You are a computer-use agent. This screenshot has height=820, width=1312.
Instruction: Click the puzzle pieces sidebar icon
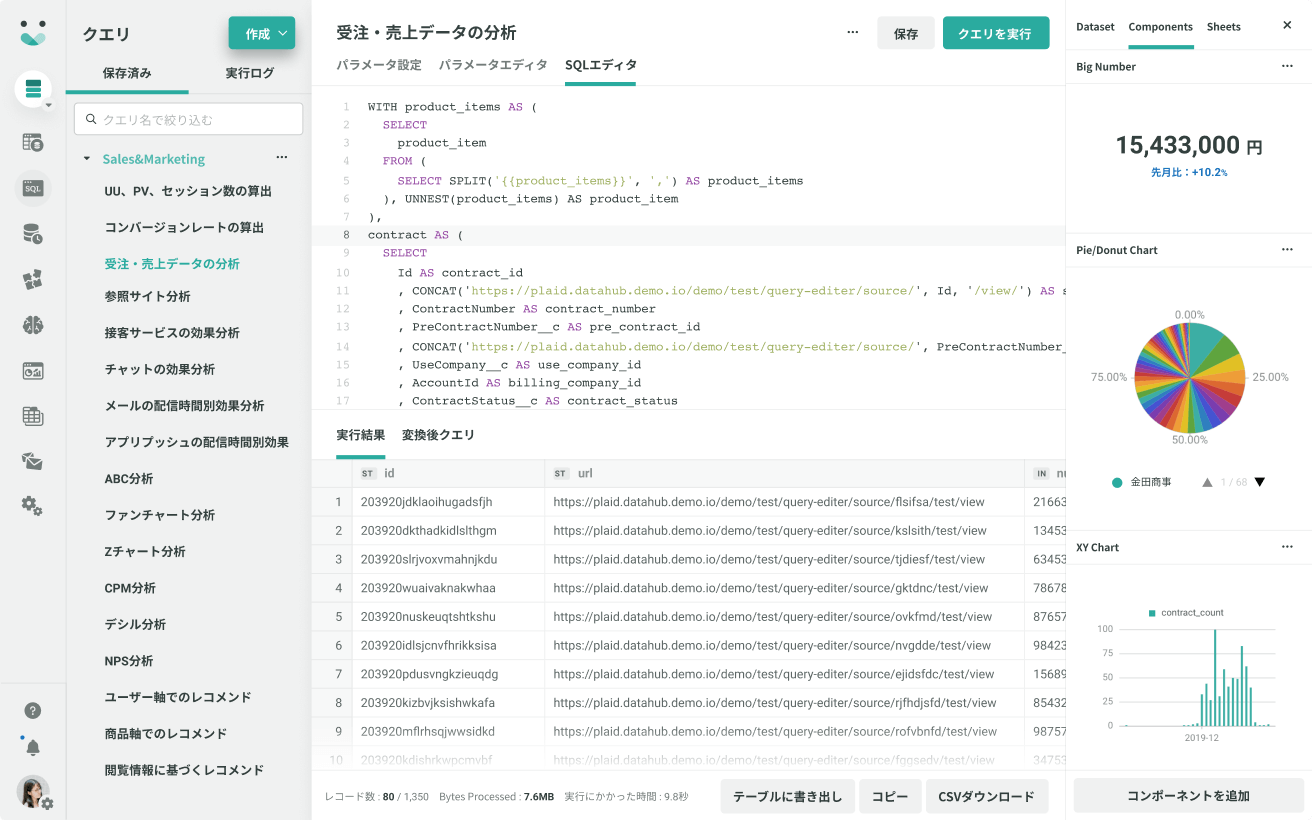tap(33, 279)
